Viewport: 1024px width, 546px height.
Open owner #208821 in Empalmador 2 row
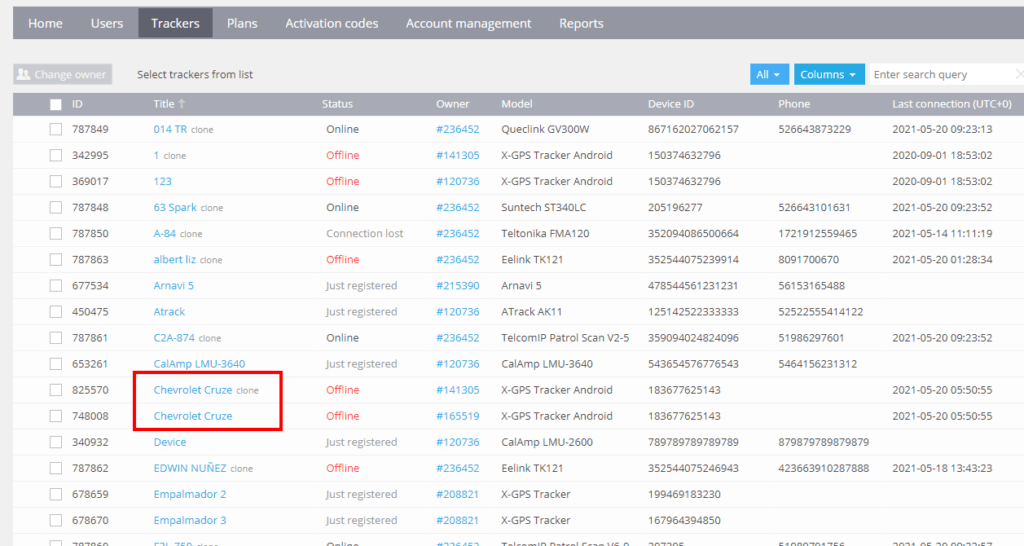458,494
